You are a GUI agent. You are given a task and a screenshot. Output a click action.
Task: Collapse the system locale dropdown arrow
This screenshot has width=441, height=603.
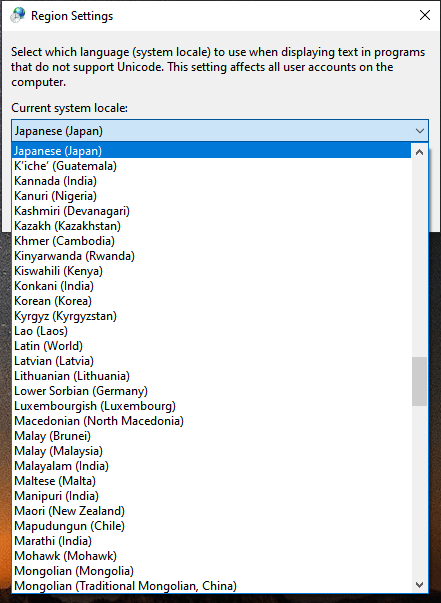[419, 131]
